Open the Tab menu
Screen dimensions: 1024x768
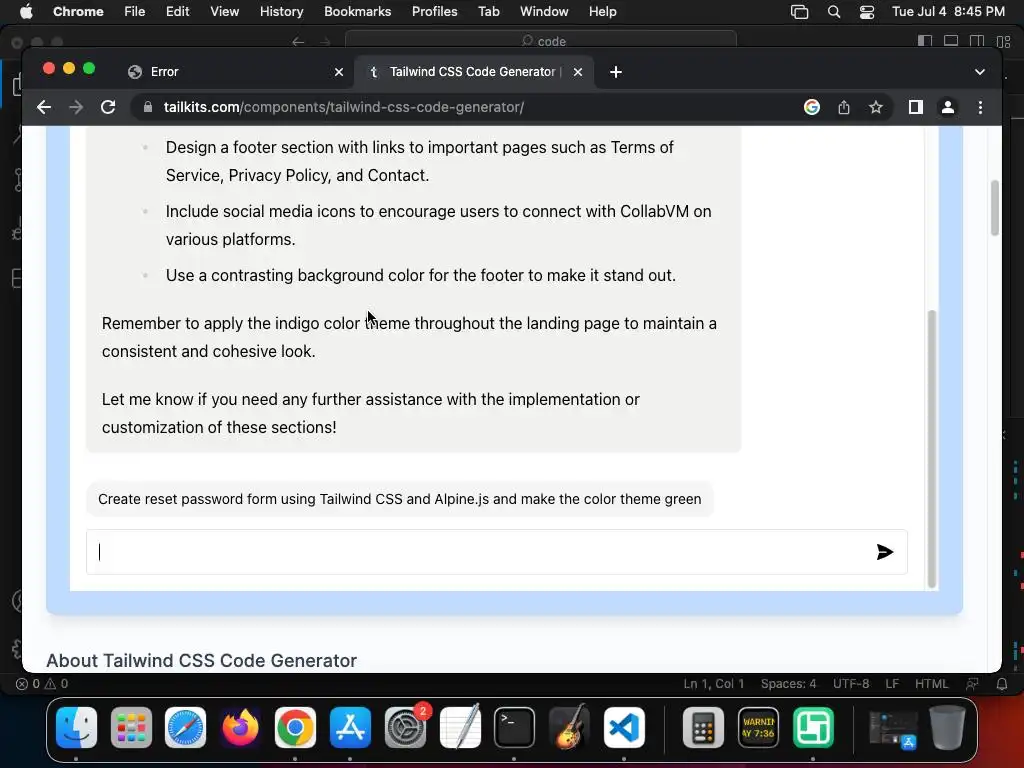(x=488, y=11)
